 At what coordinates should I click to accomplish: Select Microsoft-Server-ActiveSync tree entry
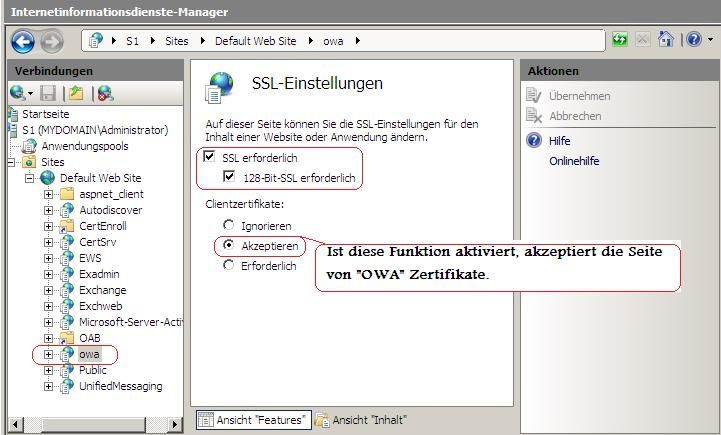(x=131, y=322)
